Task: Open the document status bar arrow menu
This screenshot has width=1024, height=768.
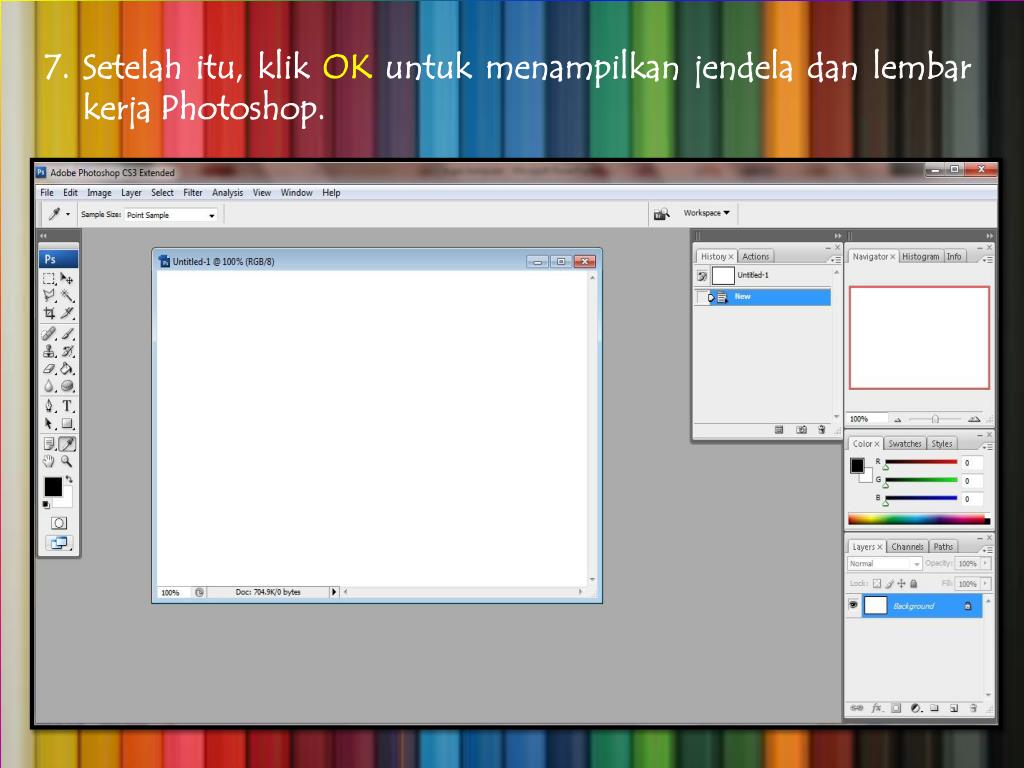Action: (334, 592)
